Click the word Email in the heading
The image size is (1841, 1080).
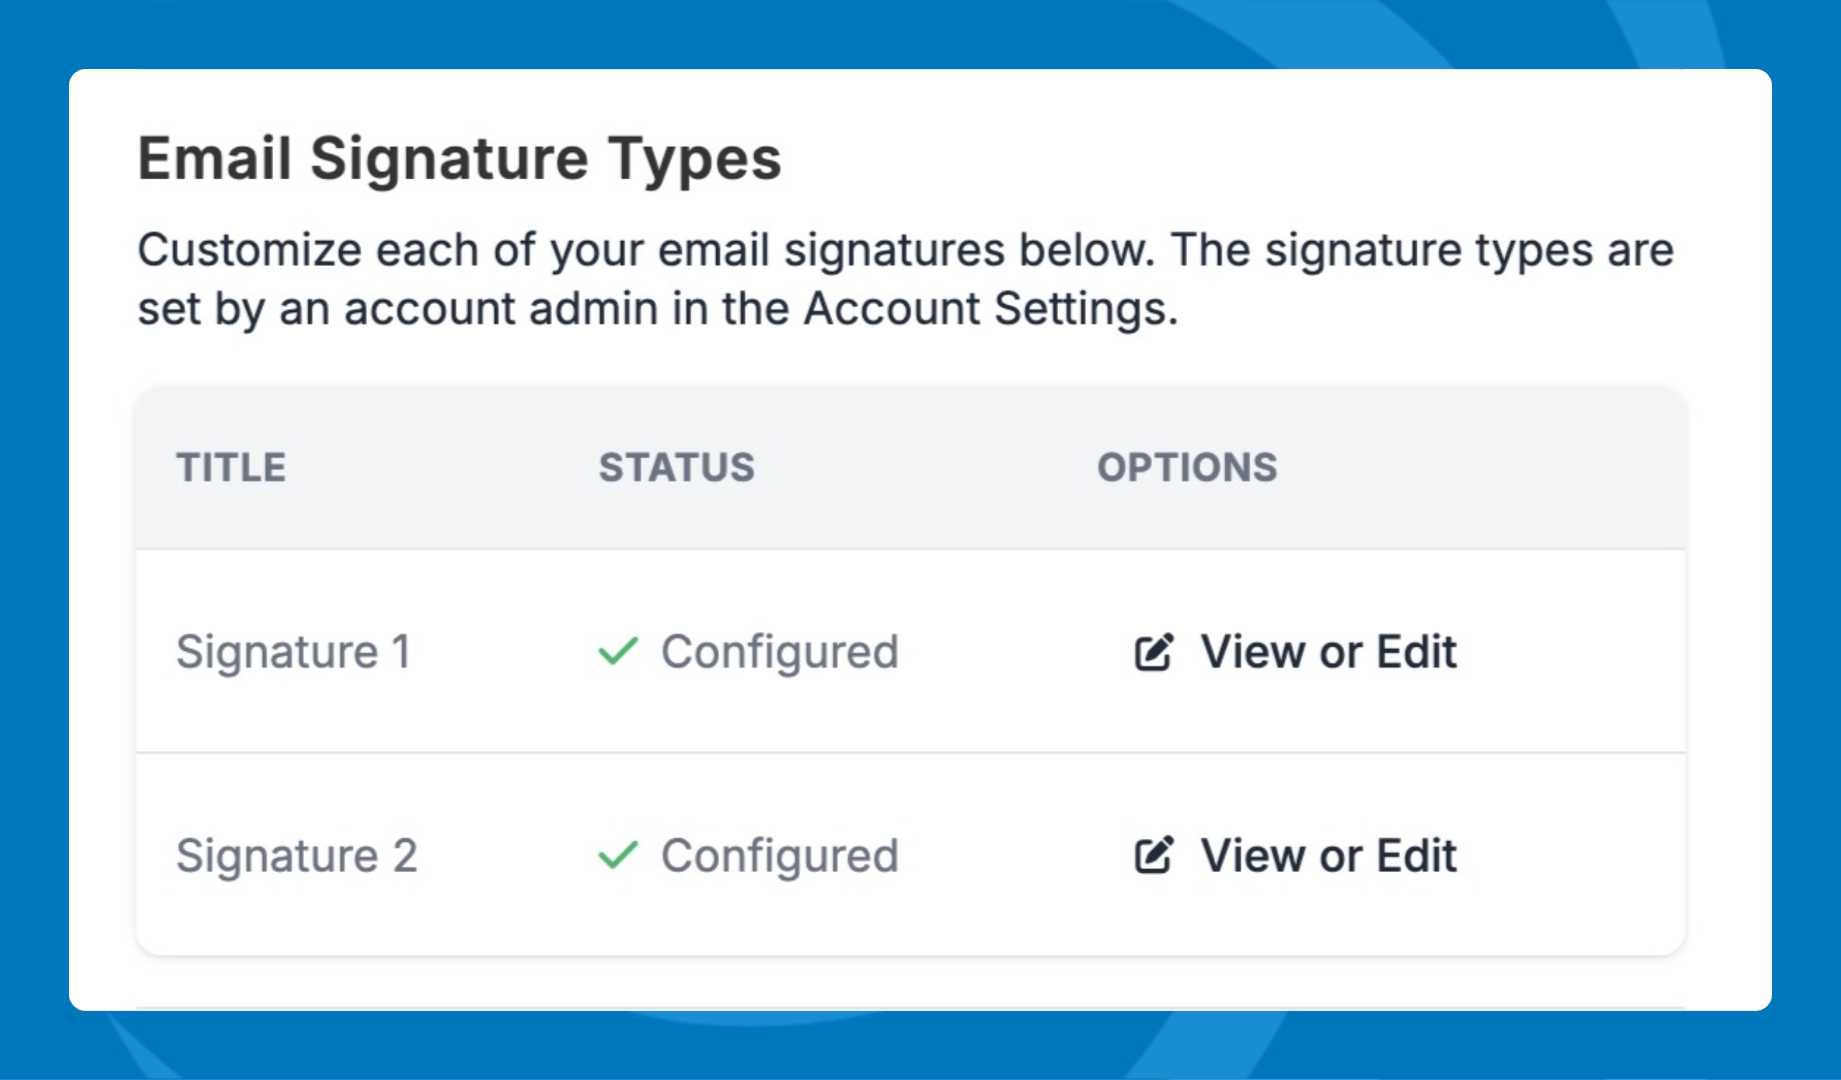(214, 159)
